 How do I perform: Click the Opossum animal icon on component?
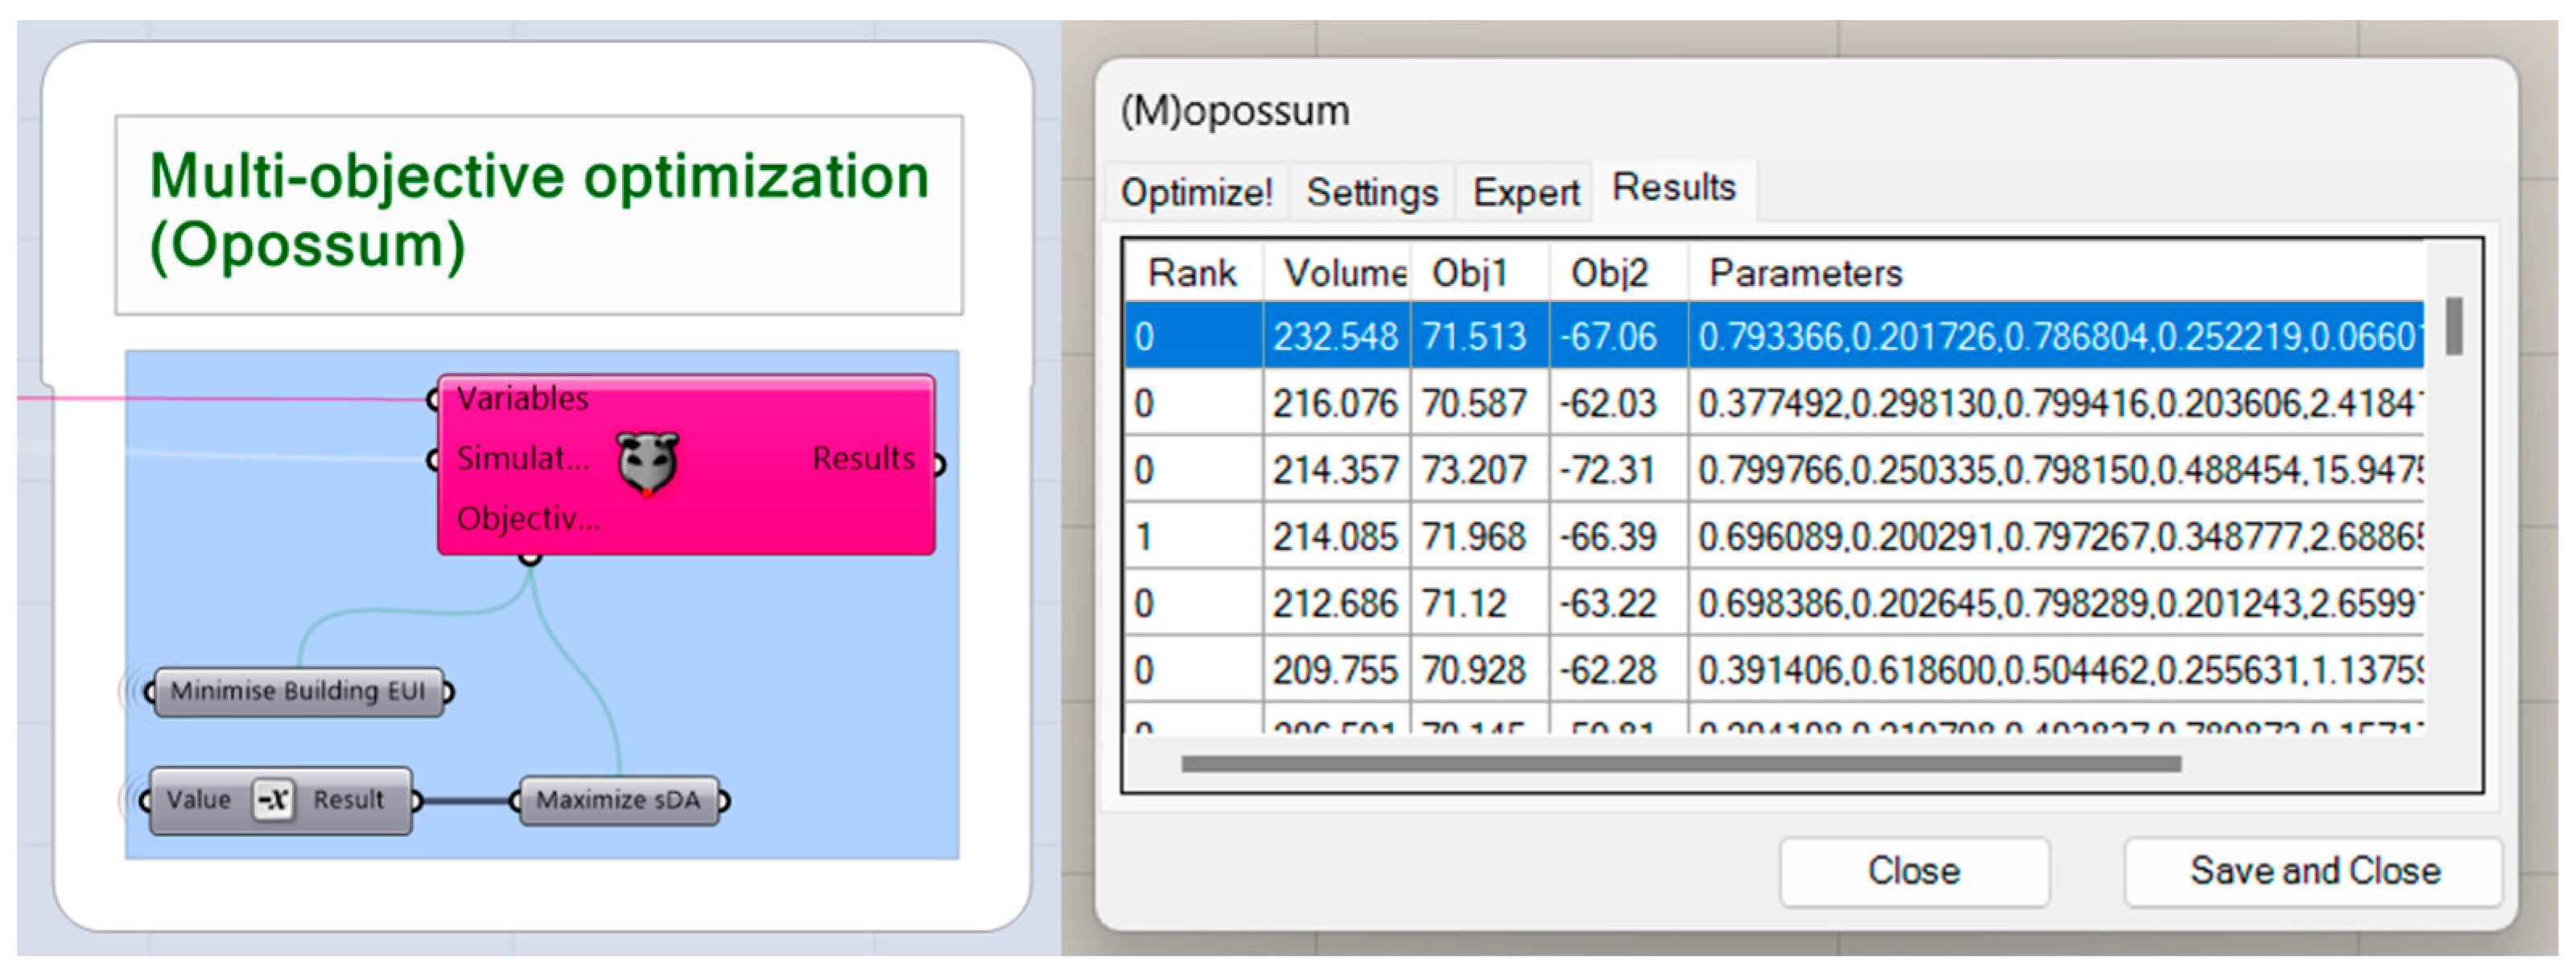647,462
